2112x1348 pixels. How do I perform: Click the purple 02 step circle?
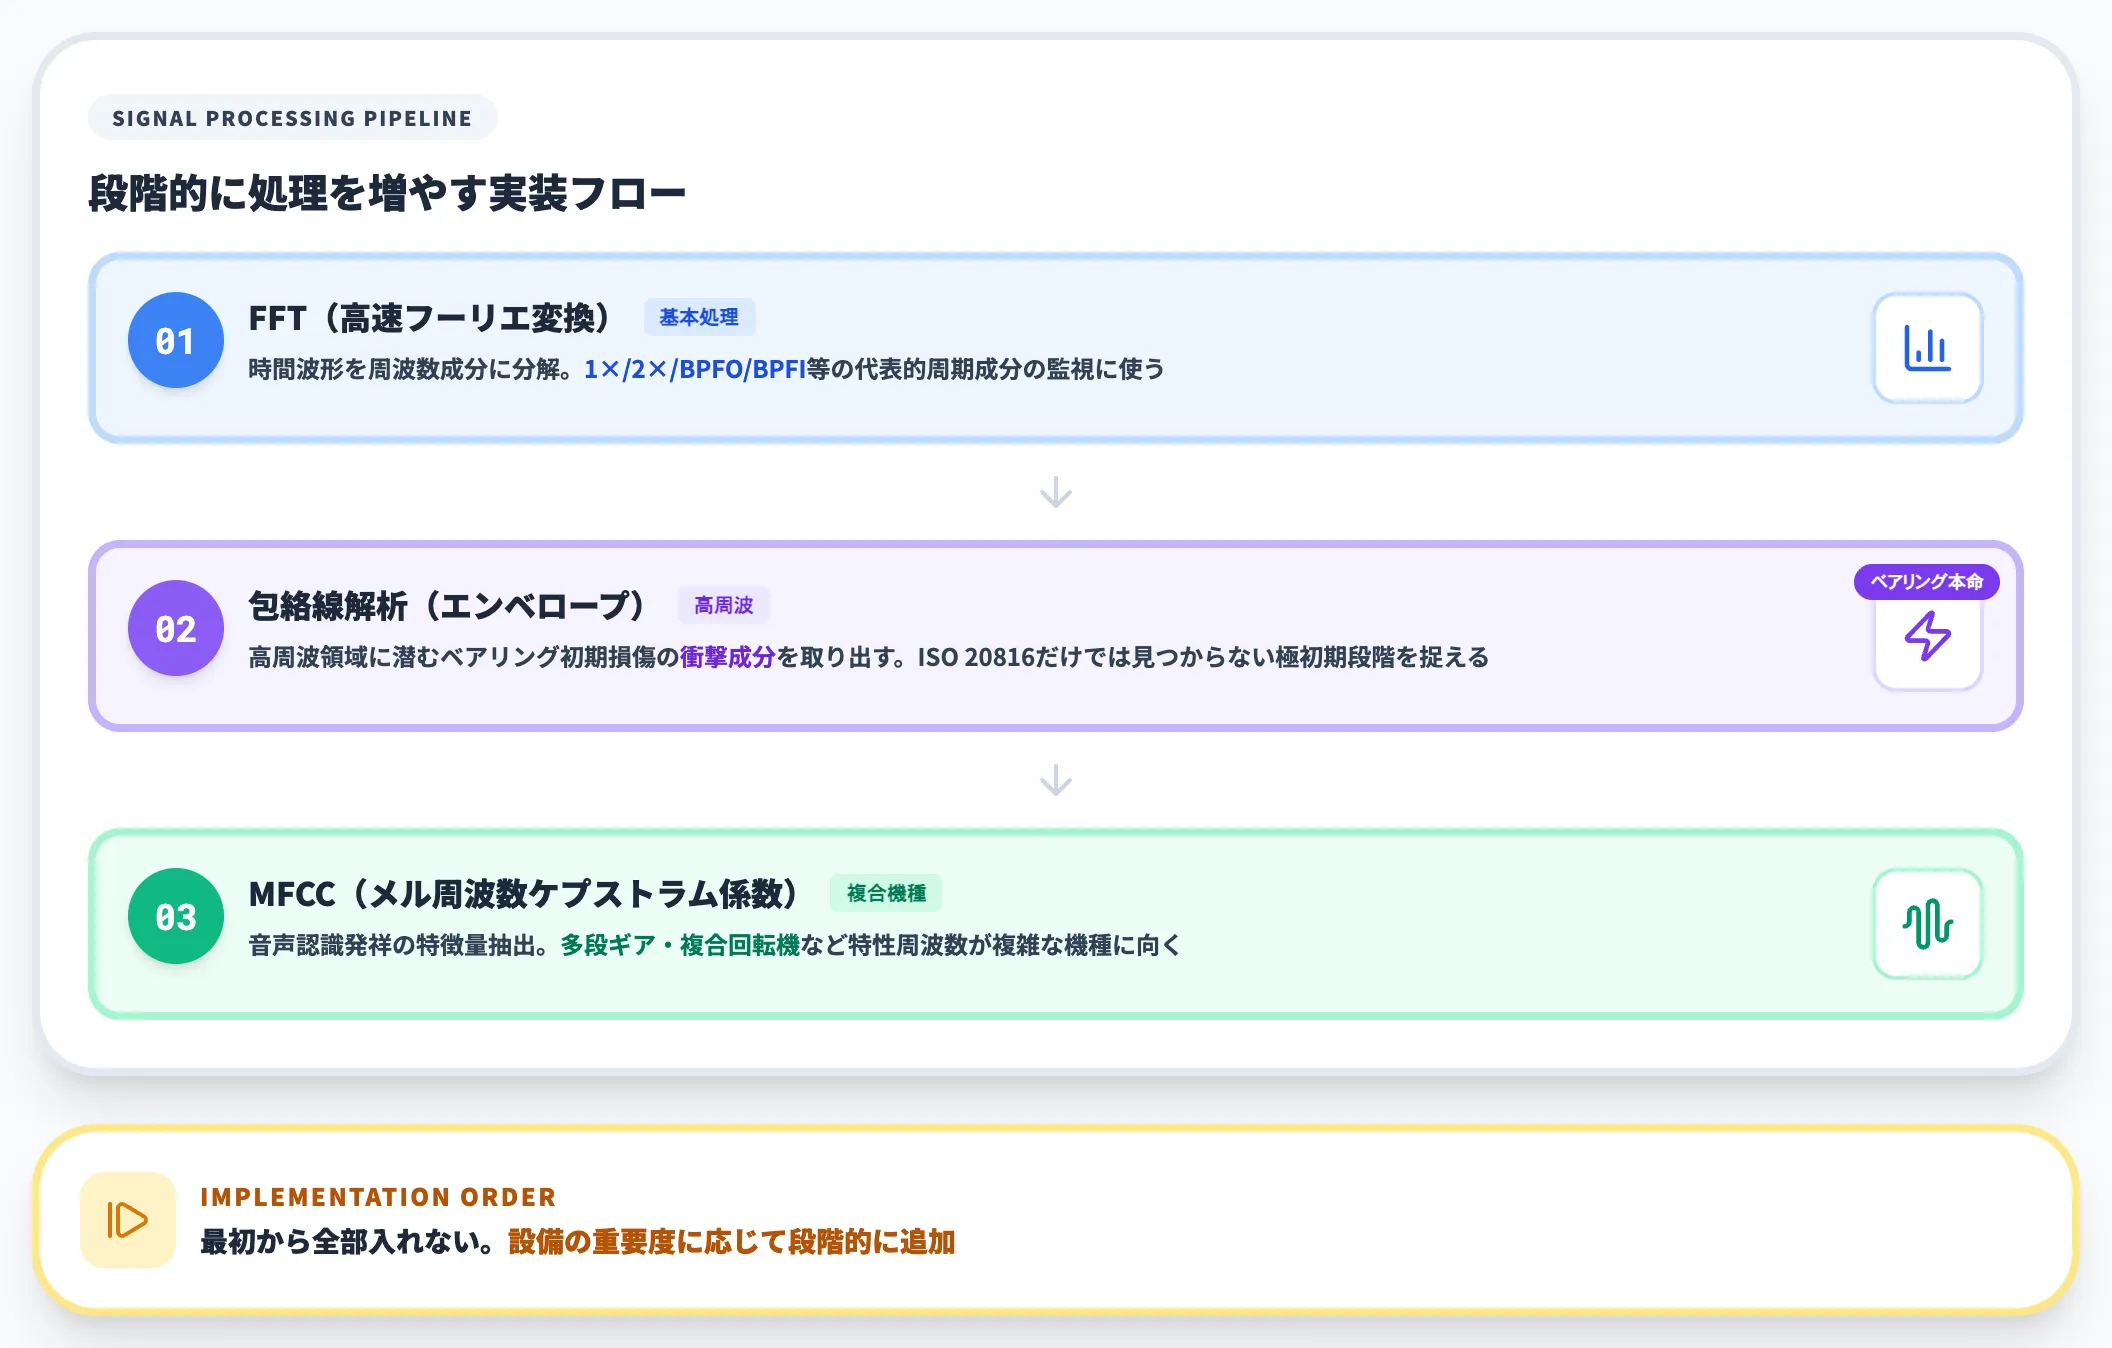click(176, 628)
